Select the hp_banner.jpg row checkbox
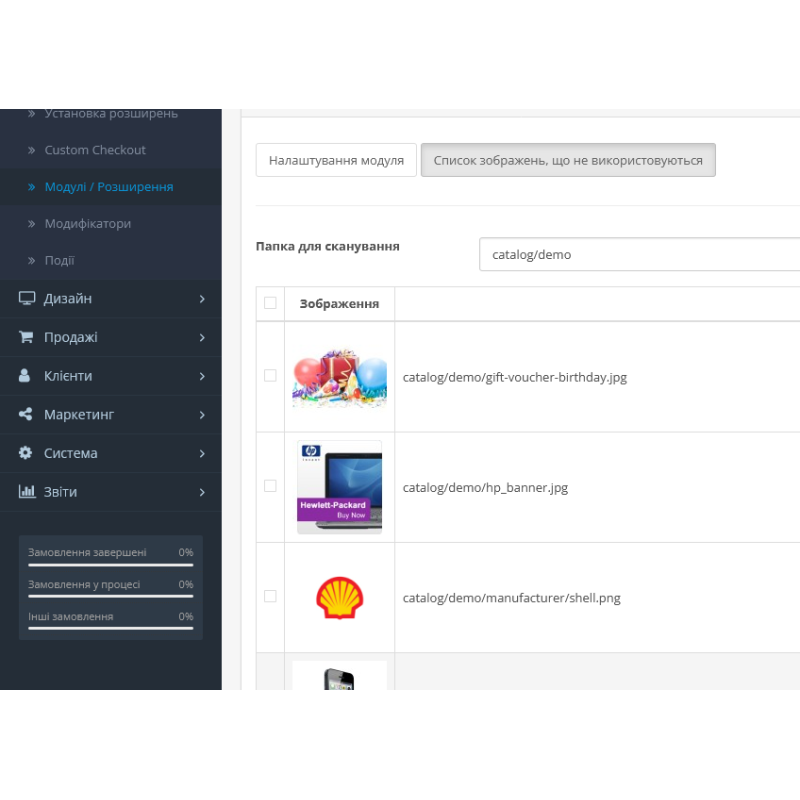Screen dimensions: 800x800 270,486
